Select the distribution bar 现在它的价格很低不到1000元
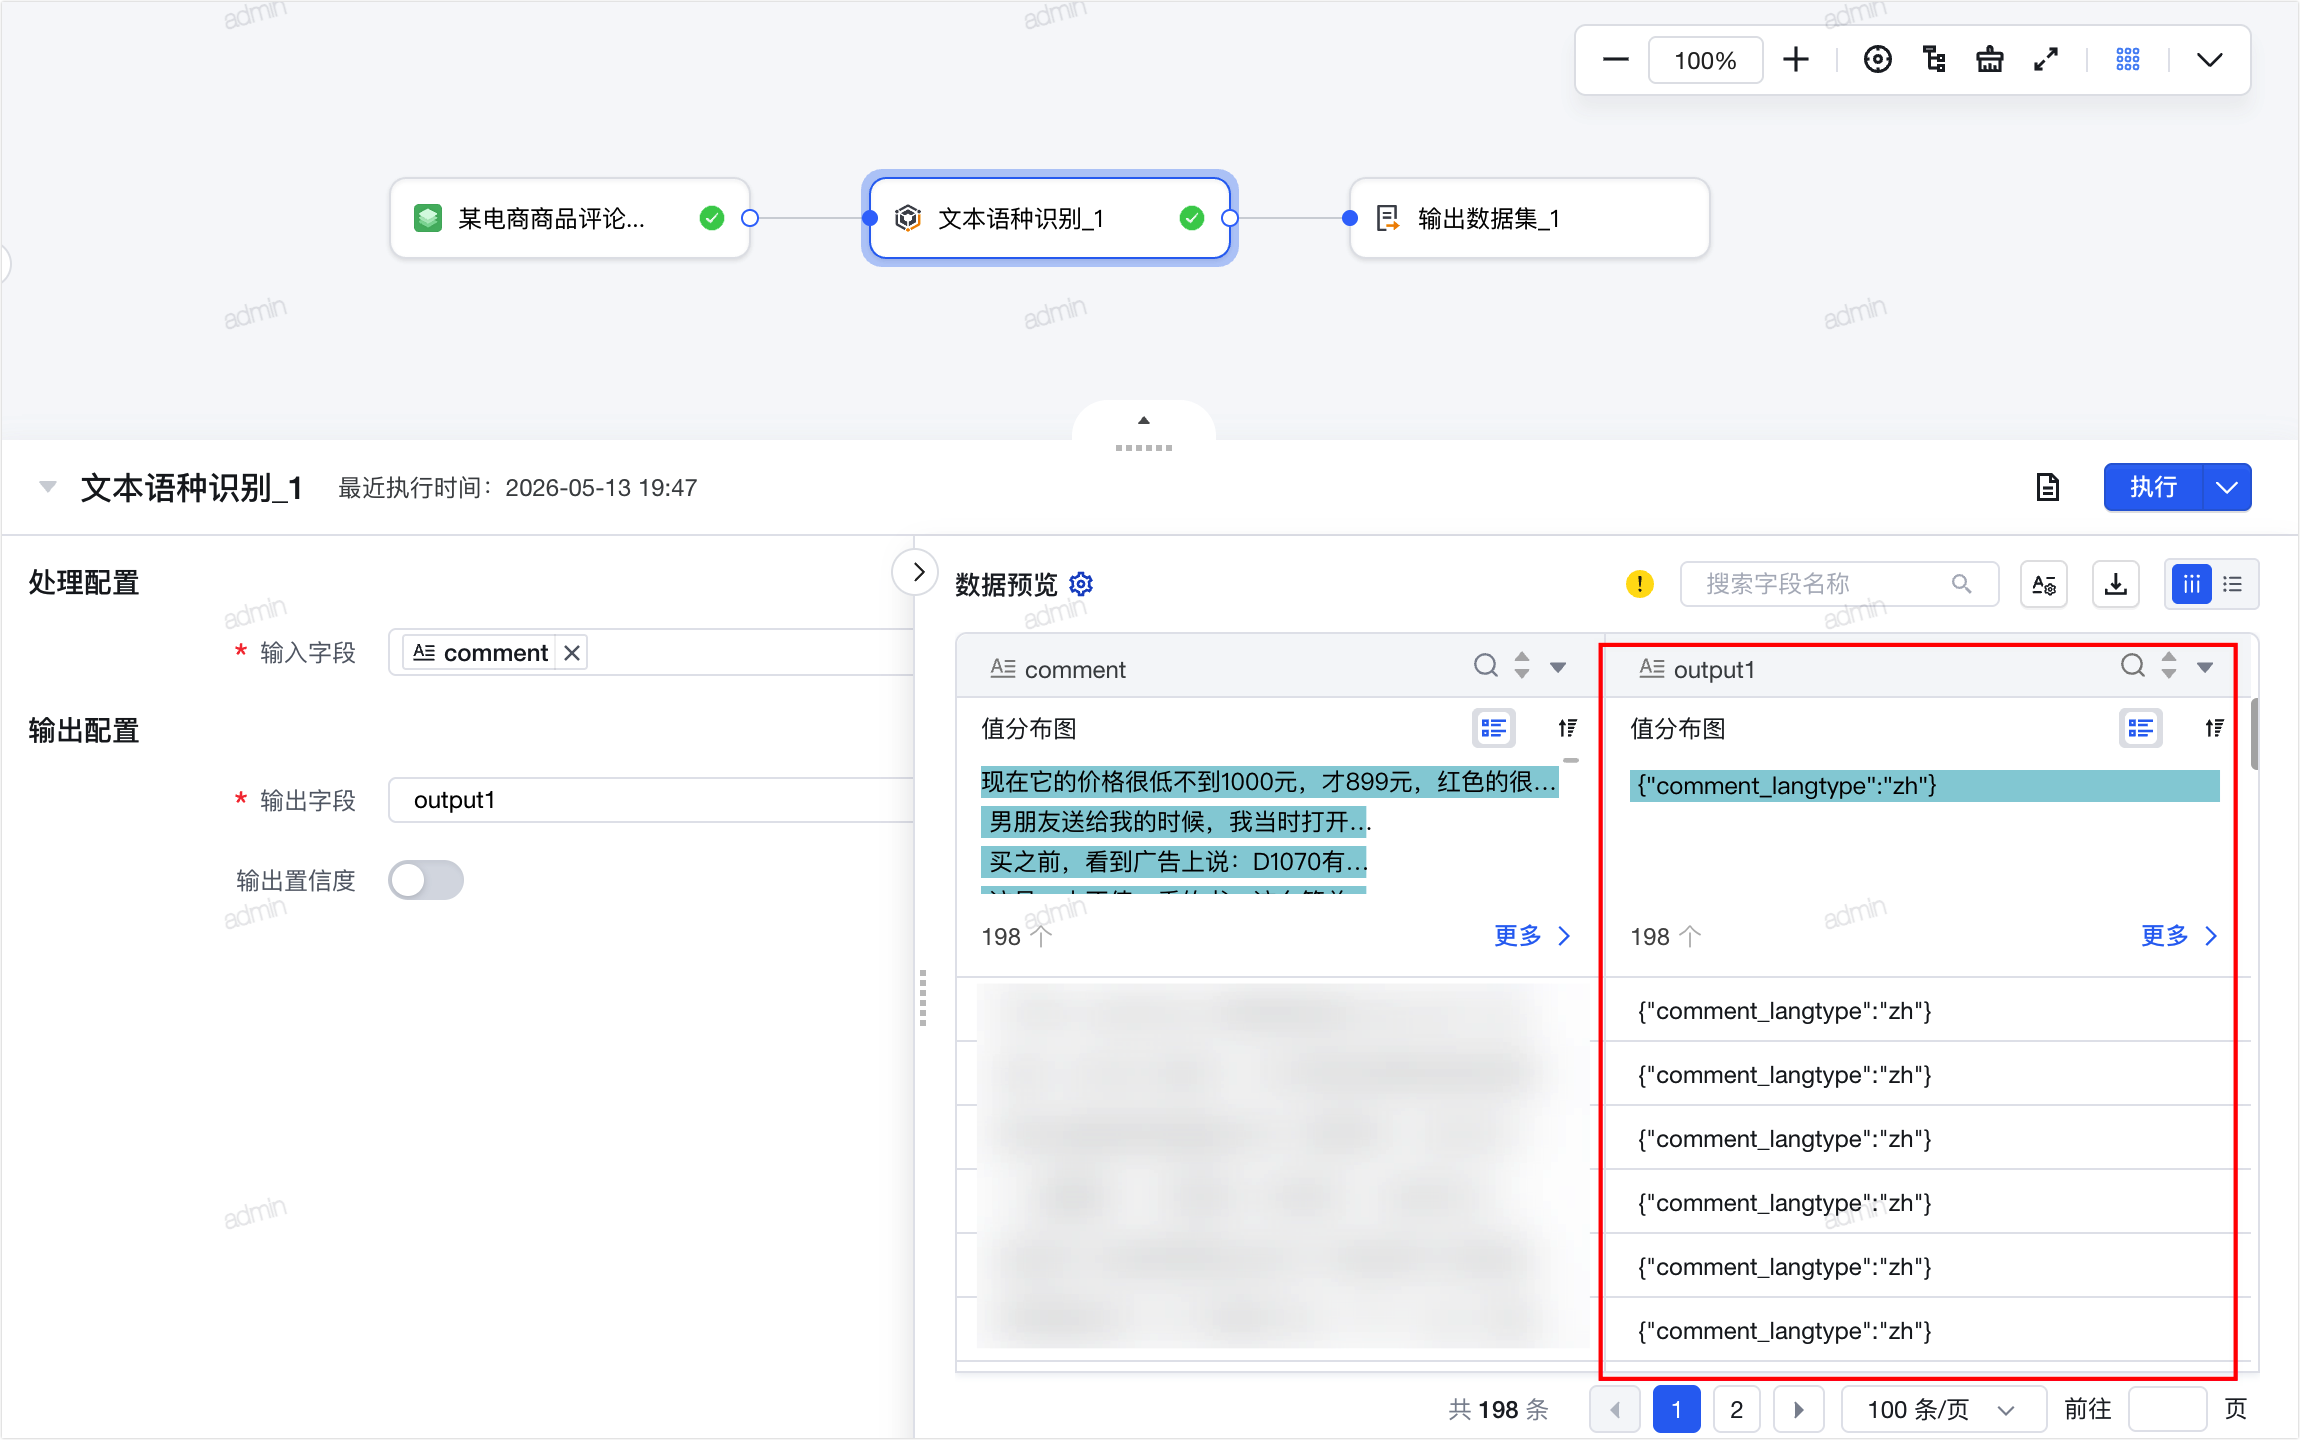This screenshot has height=1440, width=2300. pos(1270,782)
